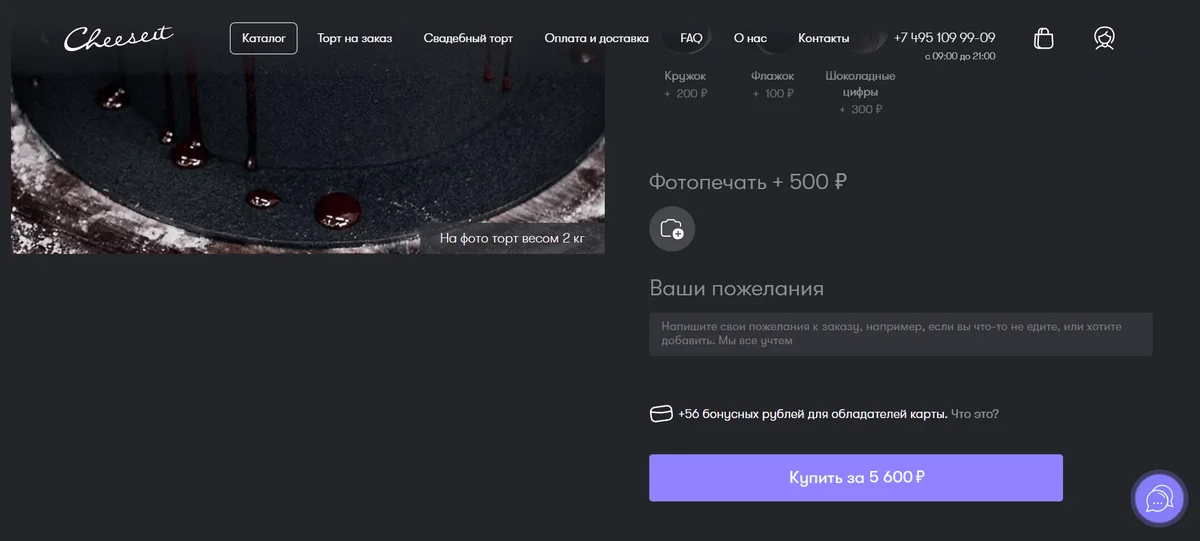Focus the Ваши пожелания text field
Image resolution: width=1200 pixels, height=541 pixels.
(x=900, y=334)
